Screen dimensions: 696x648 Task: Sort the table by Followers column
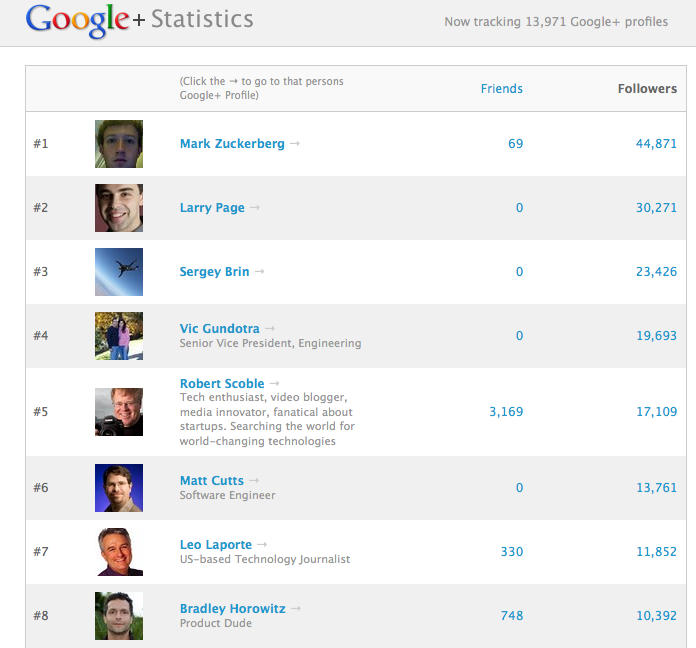pos(647,89)
